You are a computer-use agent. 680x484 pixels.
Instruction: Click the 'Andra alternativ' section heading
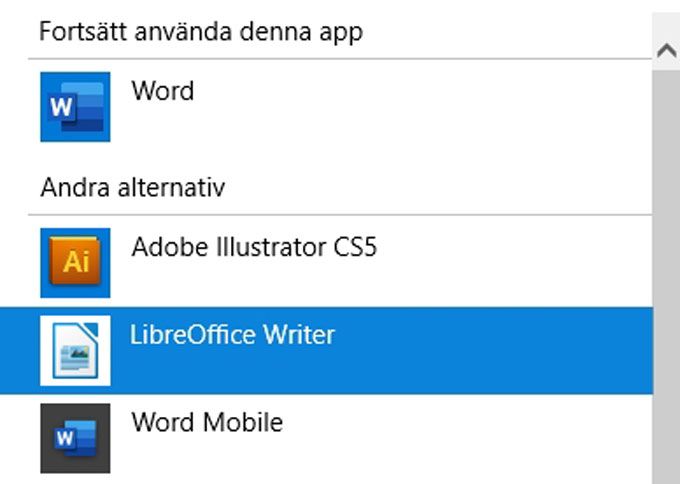(x=133, y=188)
